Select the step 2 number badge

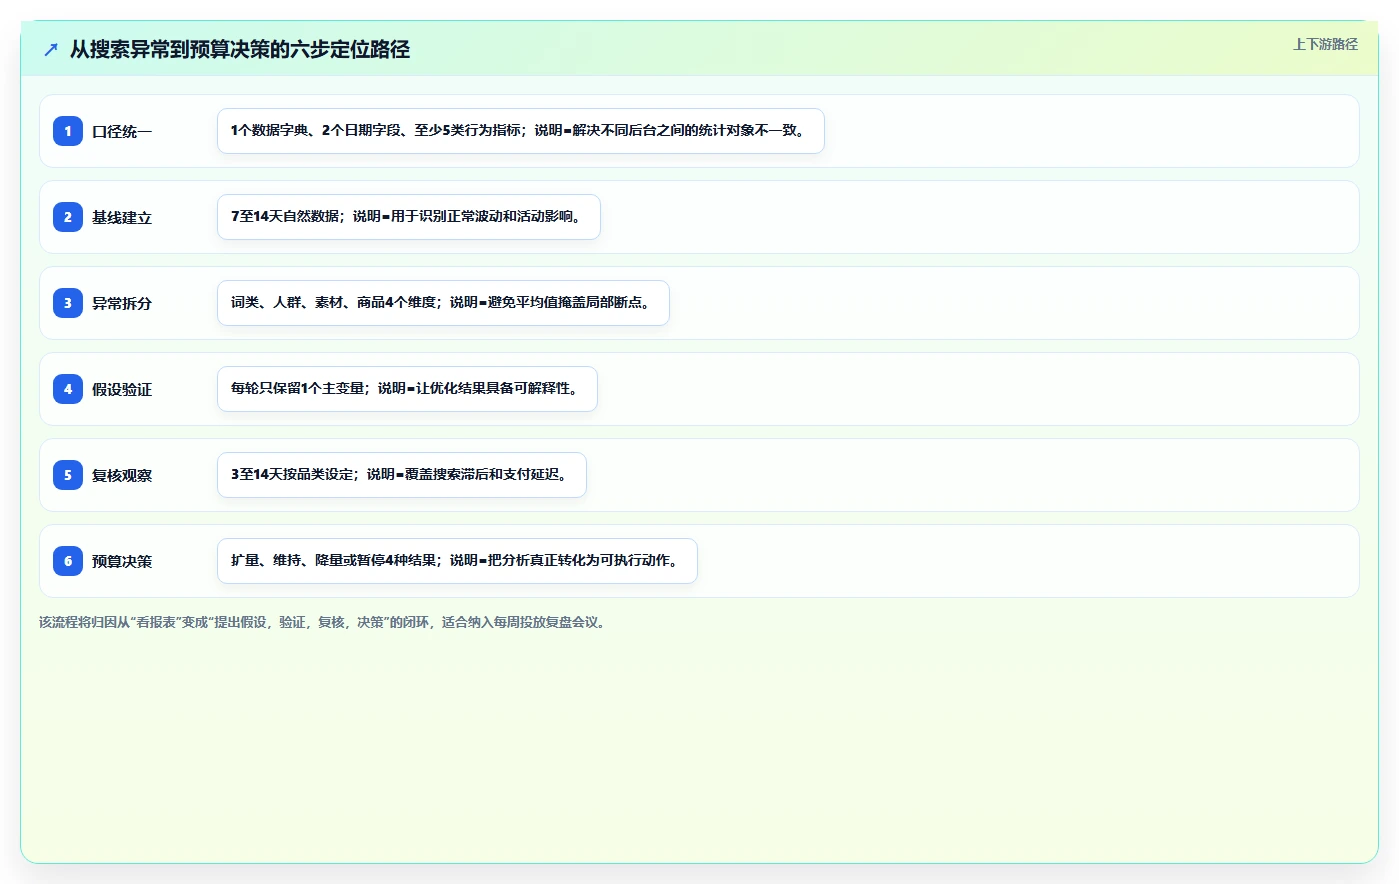click(68, 217)
